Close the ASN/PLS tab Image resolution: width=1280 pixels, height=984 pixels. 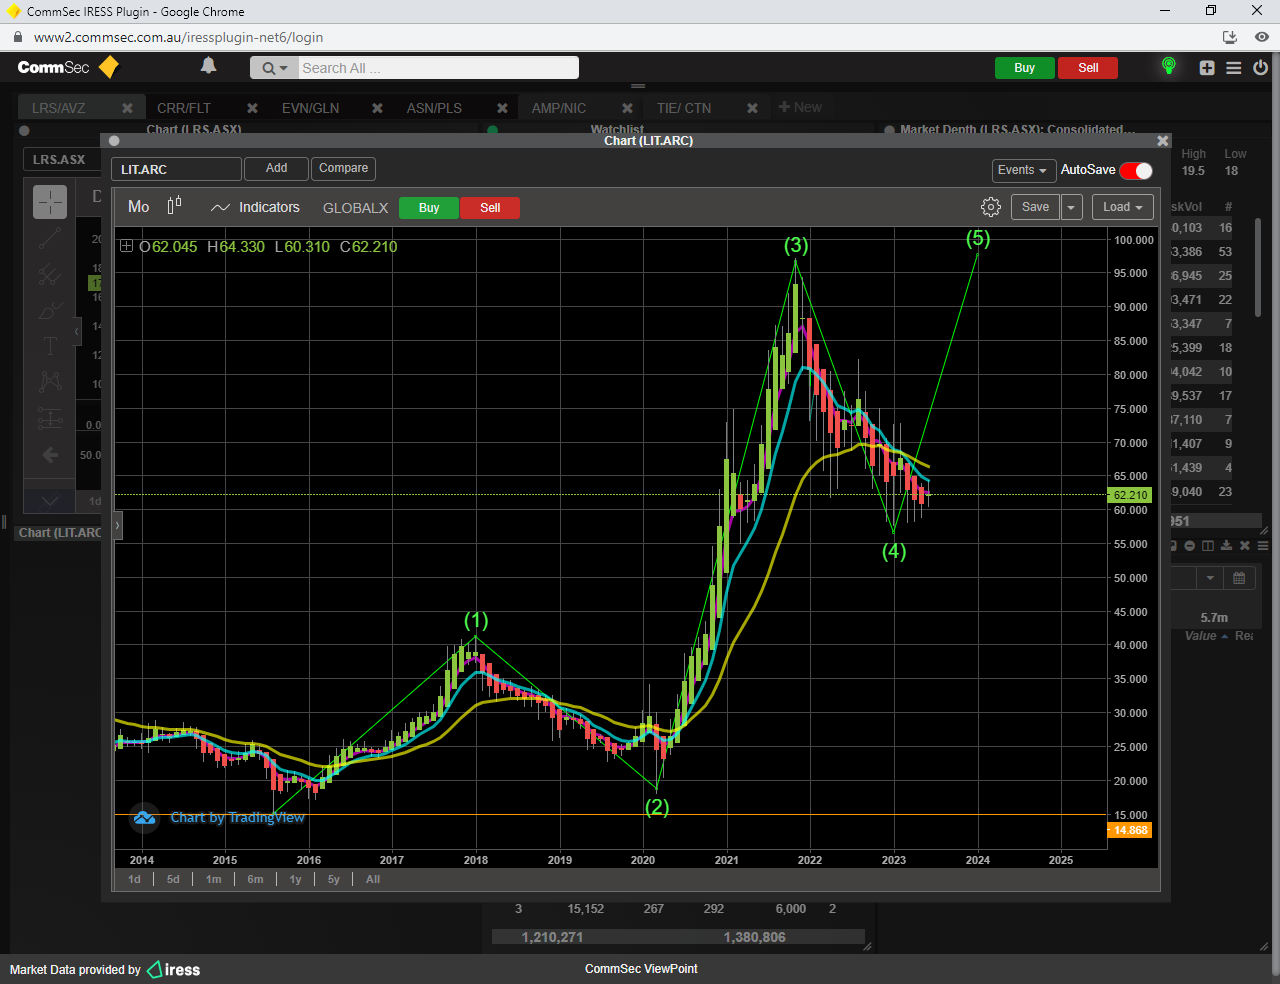[x=502, y=108]
